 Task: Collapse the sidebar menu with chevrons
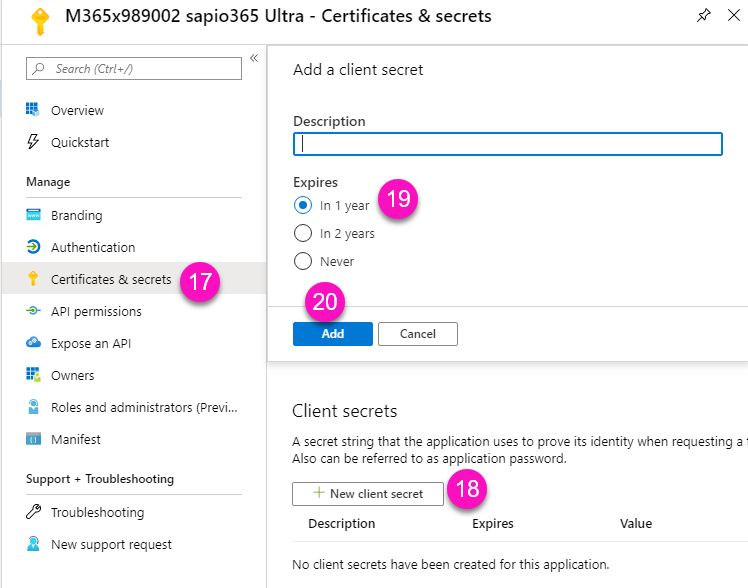(254, 58)
